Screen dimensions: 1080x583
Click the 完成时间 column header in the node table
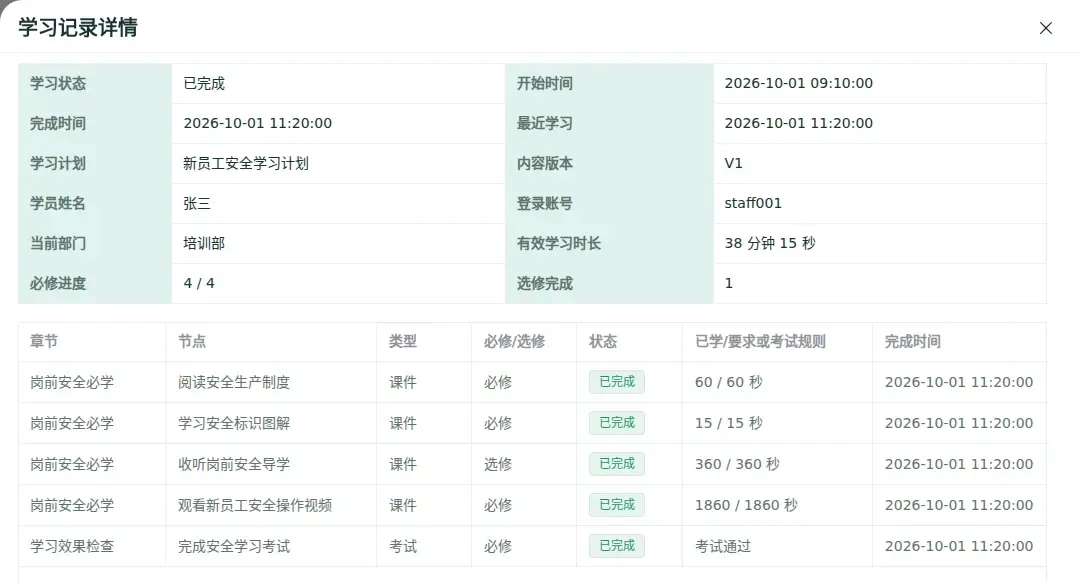(913, 341)
